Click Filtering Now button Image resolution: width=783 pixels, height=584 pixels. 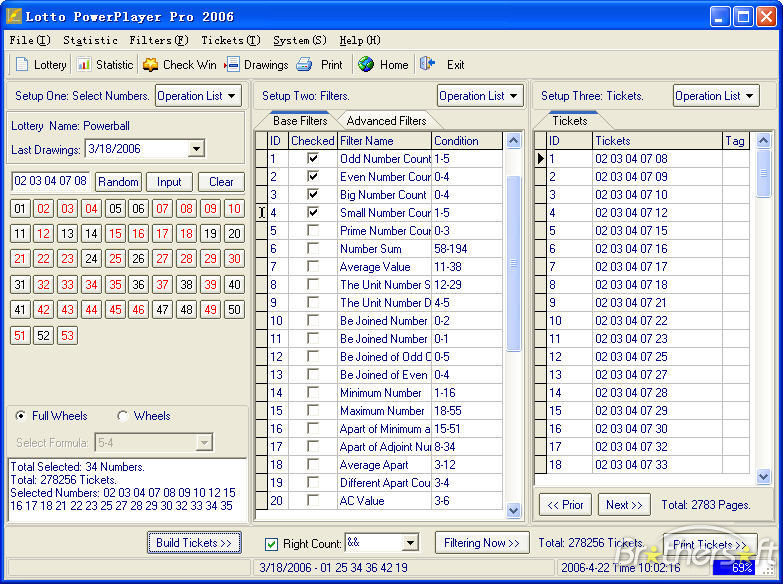click(482, 543)
